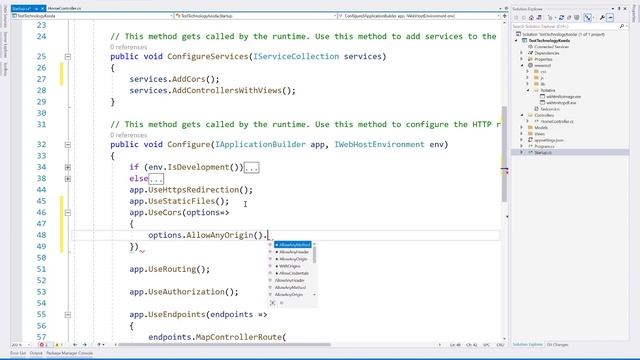This screenshot has height=360, width=640.
Task: Click the Properties wrench icon in Solution Explorer
Action: [602, 18]
